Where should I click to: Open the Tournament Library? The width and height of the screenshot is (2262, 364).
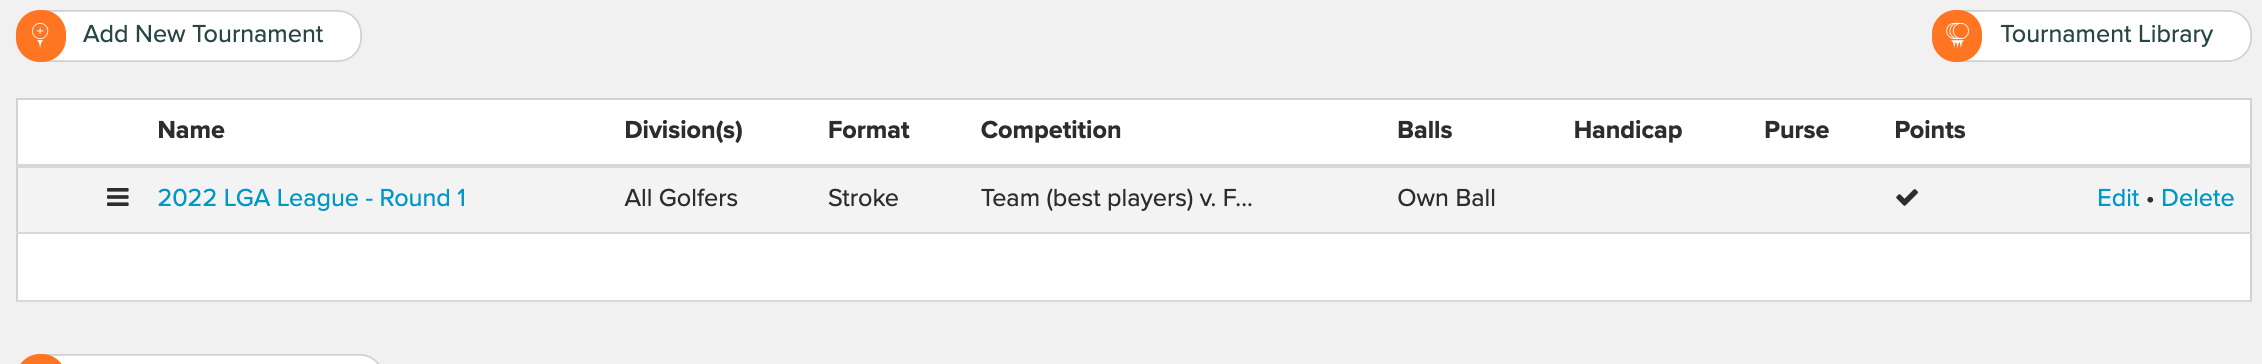coord(2092,36)
